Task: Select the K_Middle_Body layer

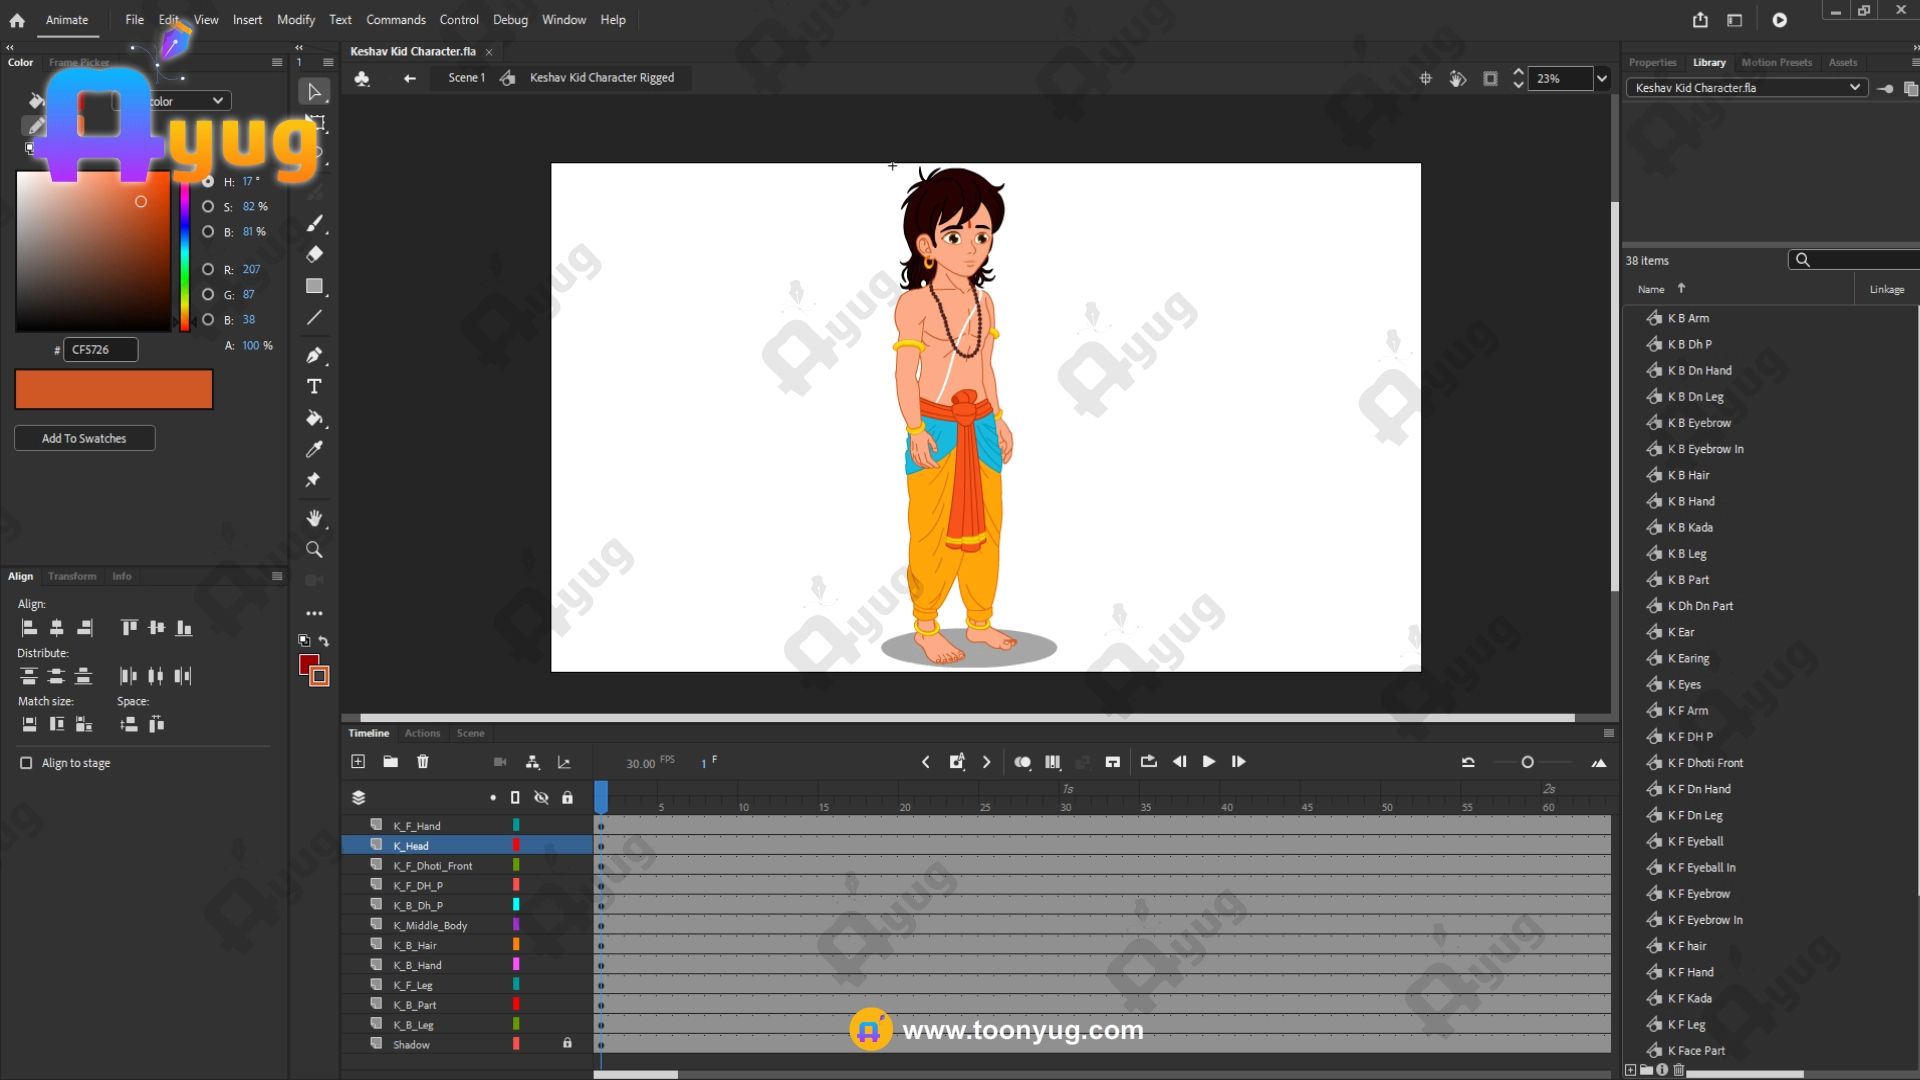Action: (x=430, y=925)
